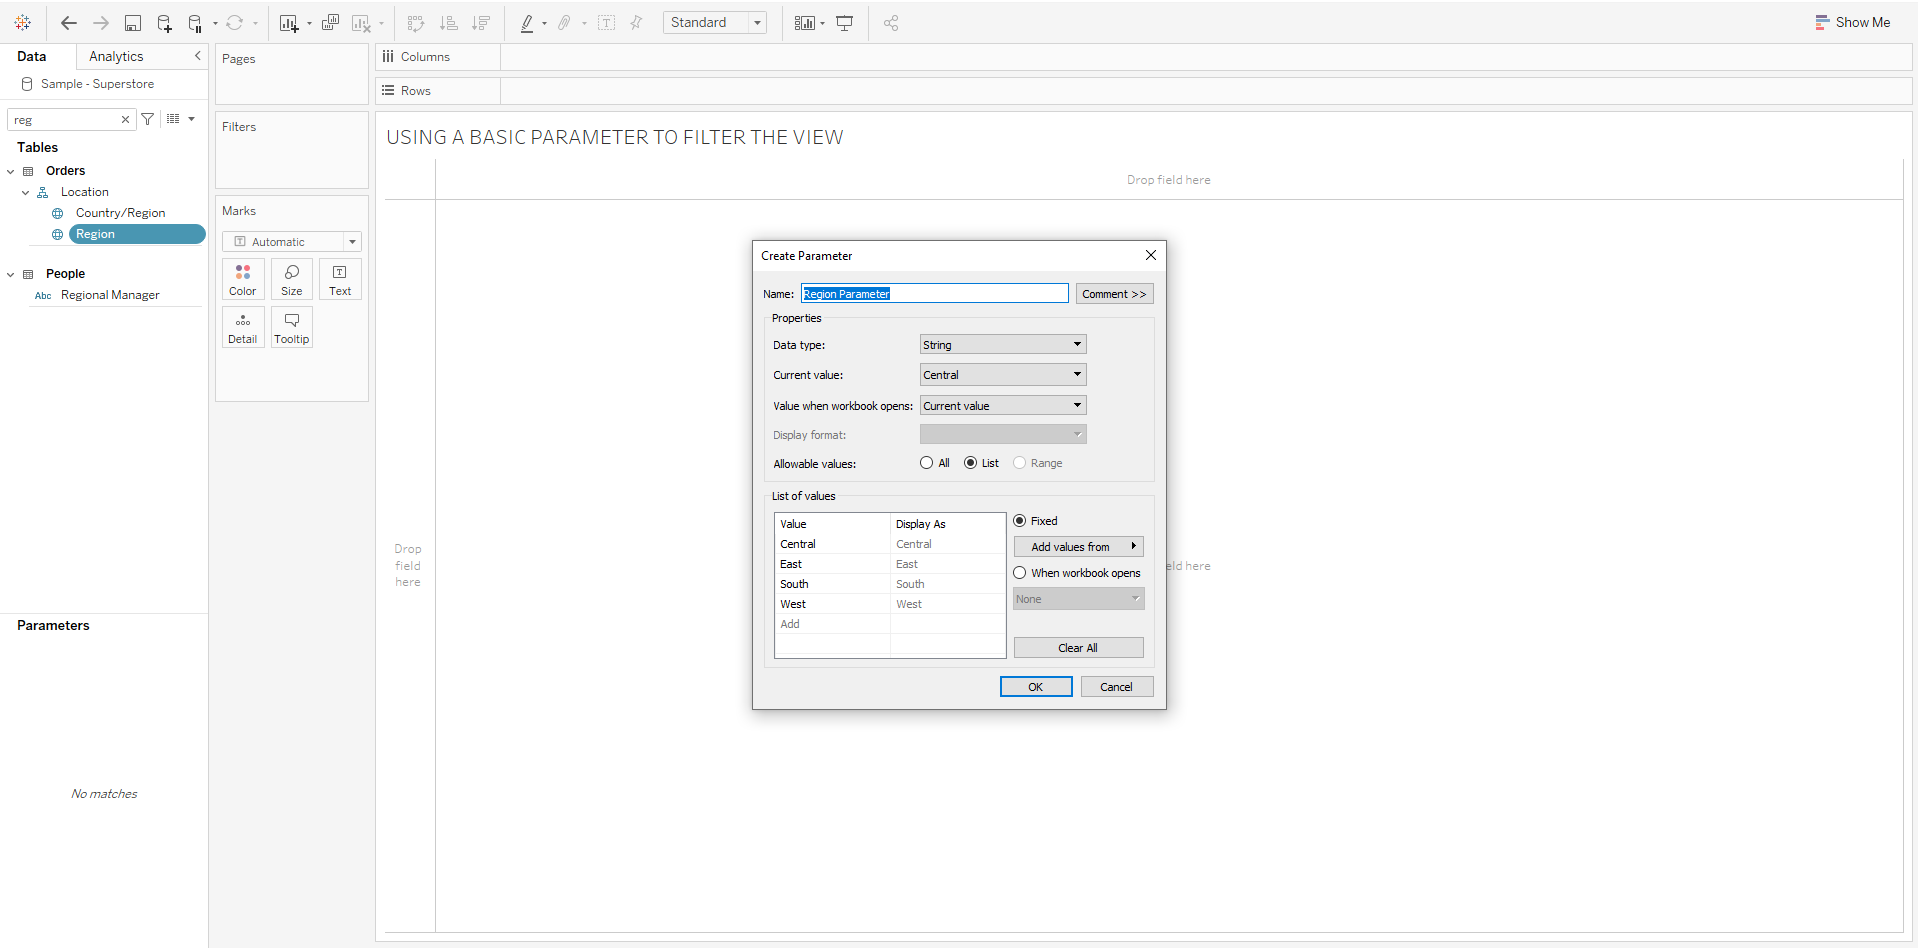1918x948 pixels.
Task: Open the Color marks card
Action: coord(243,279)
